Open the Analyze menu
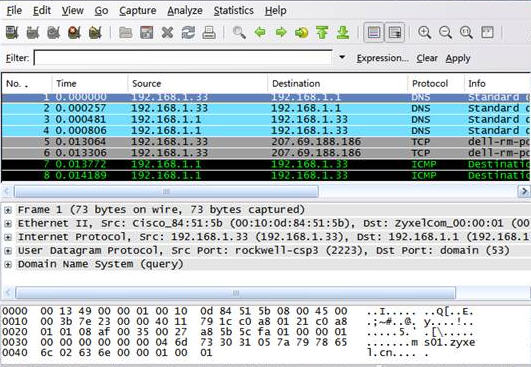Viewport: 531px width, 367px height. coord(185,11)
